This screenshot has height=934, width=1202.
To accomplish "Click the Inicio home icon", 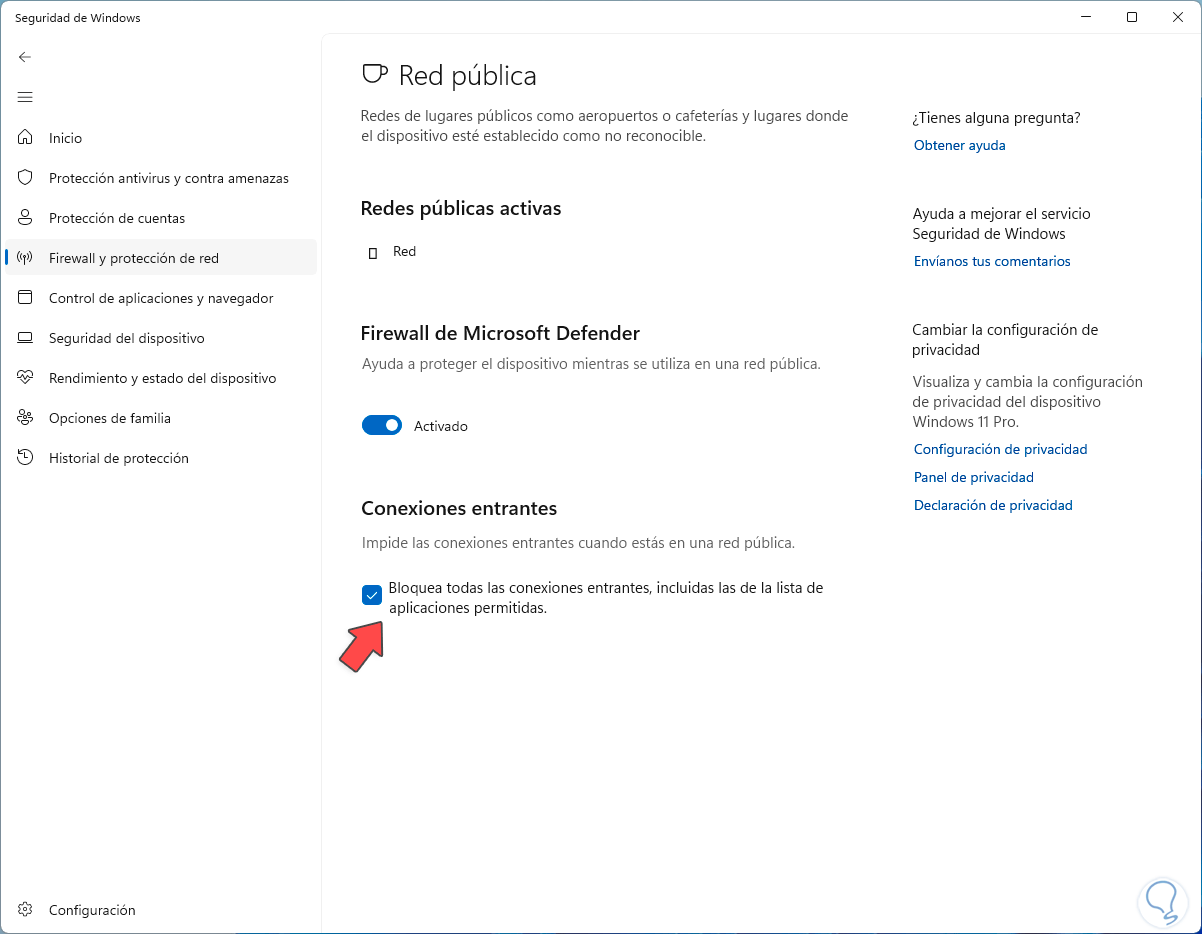I will pyautogui.click(x=26, y=138).
